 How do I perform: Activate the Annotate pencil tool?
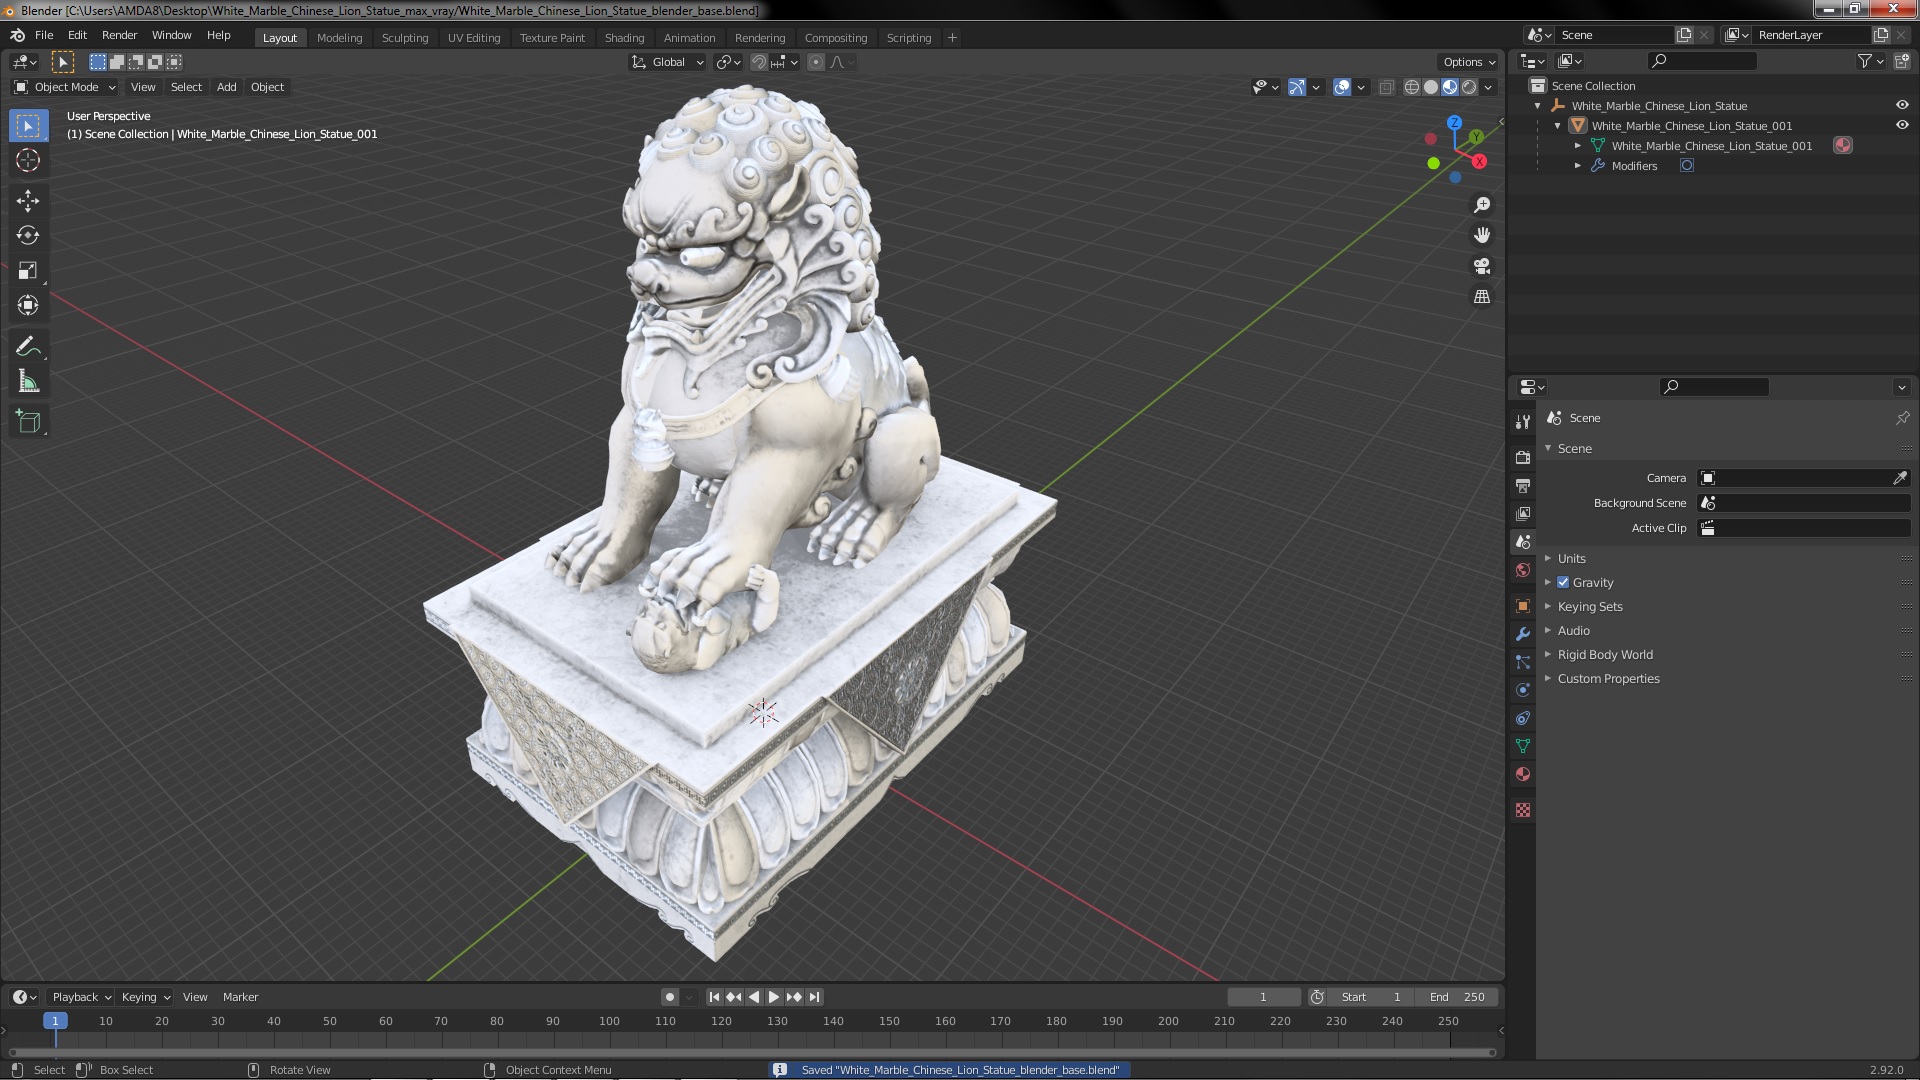[28, 347]
